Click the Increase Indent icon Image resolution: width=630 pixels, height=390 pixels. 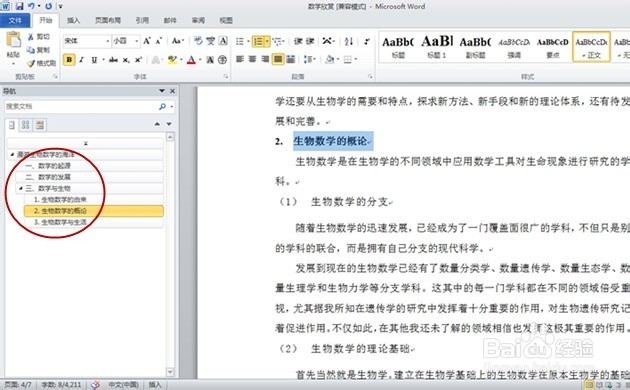310,41
